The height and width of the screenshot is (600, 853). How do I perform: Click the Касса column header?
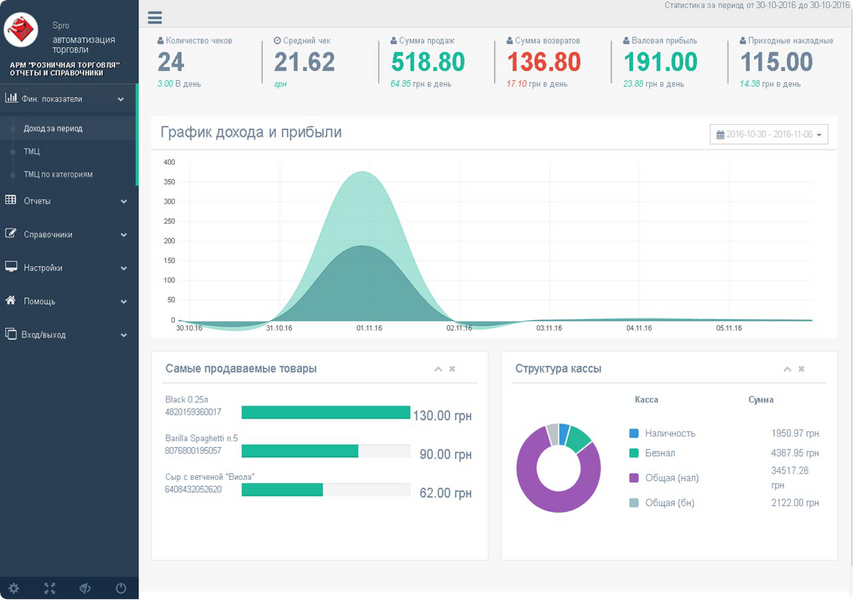pyautogui.click(x=646, y=399)
